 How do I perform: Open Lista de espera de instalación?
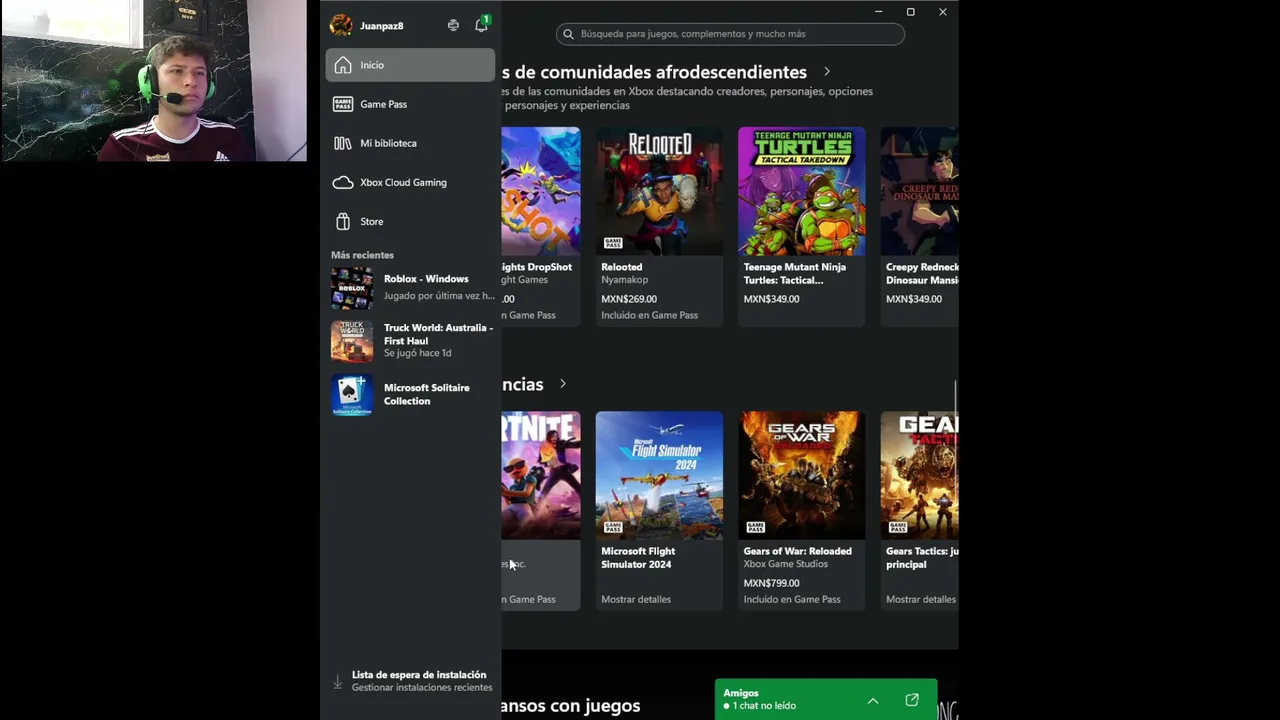(411, 681)
